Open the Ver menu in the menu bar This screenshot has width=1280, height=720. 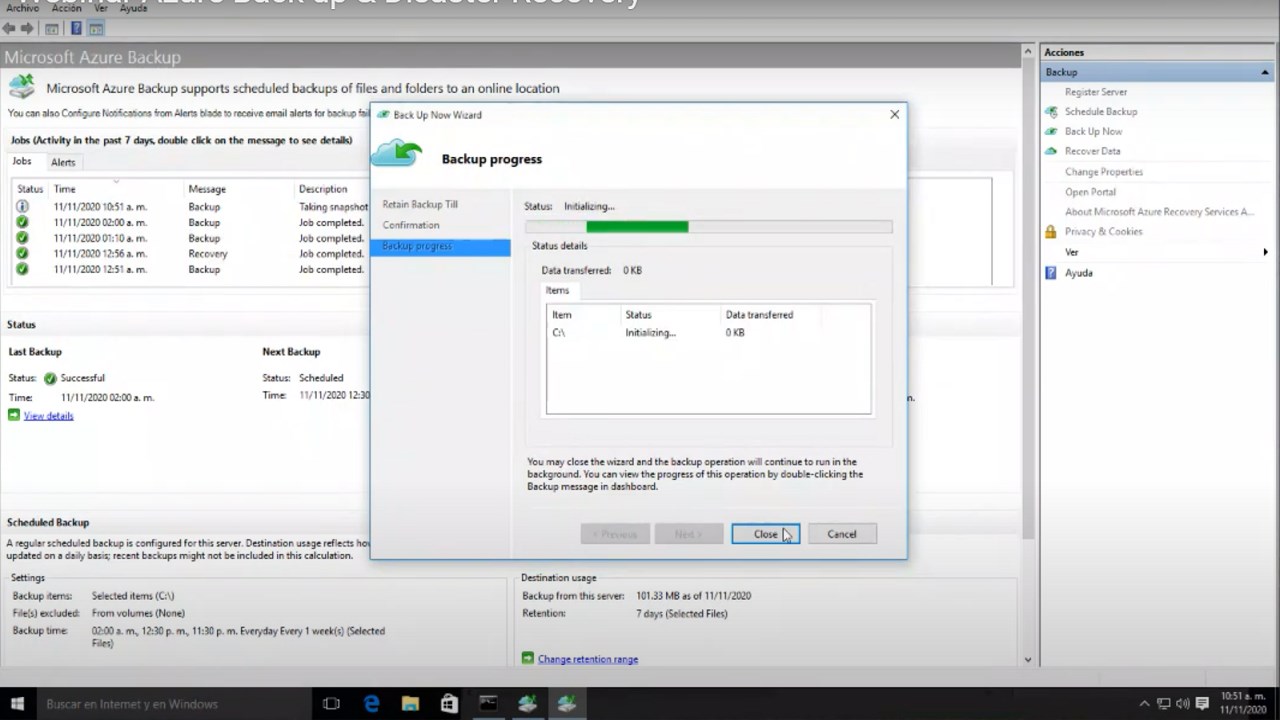click(101, 8)
